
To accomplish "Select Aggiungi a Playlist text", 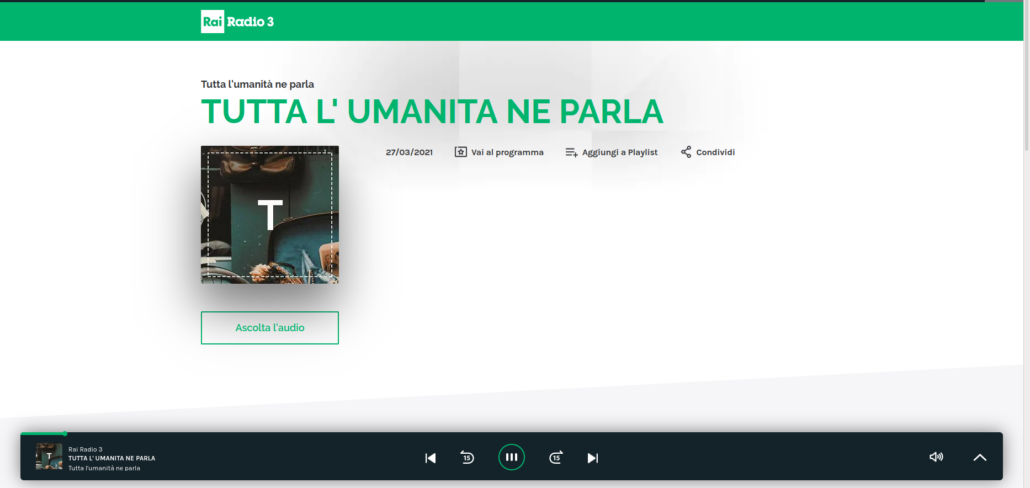I will pos(619,152).
